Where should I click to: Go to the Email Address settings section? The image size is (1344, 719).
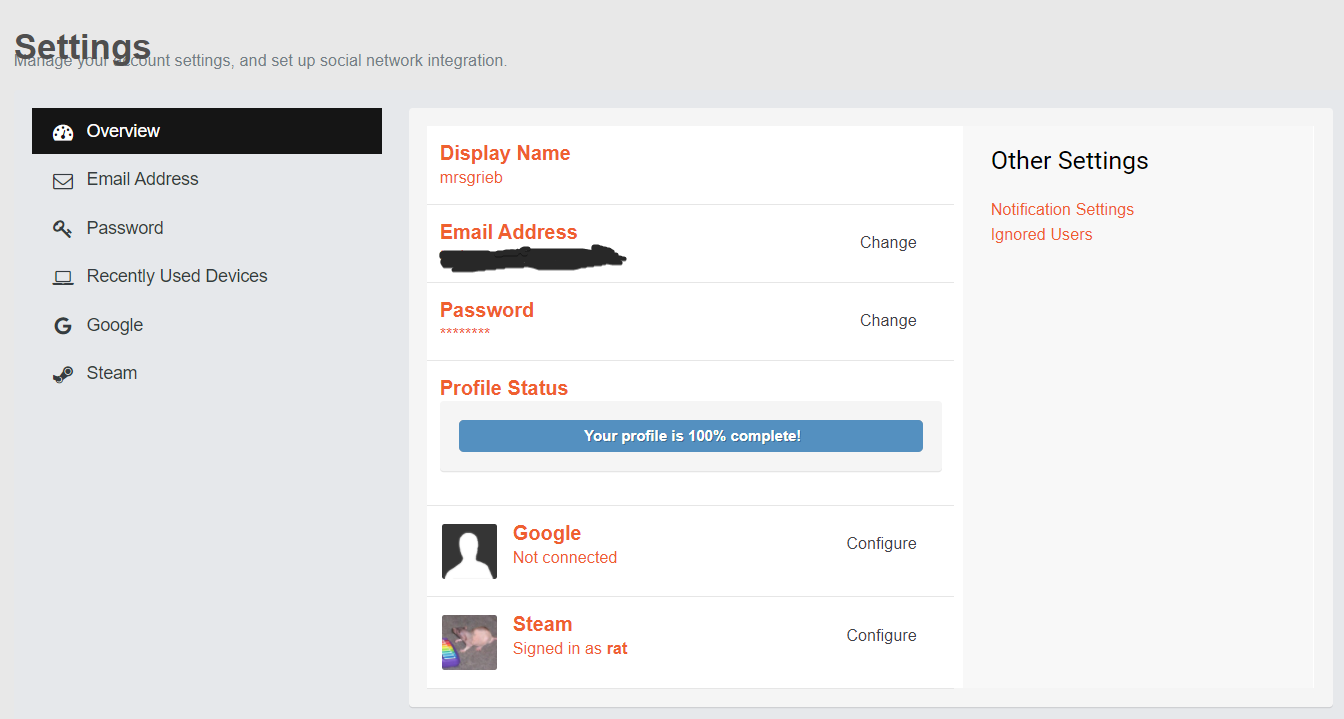[142, 179]
